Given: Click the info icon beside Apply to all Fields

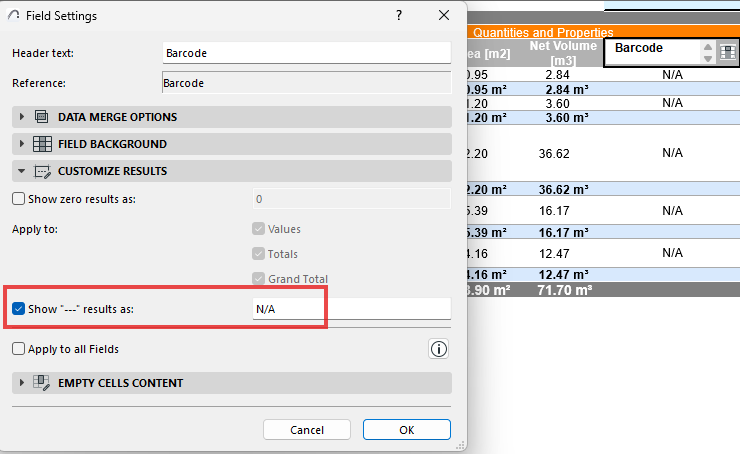Looking at the screenshot, I should pyautogui.click(x=439, y=349).
